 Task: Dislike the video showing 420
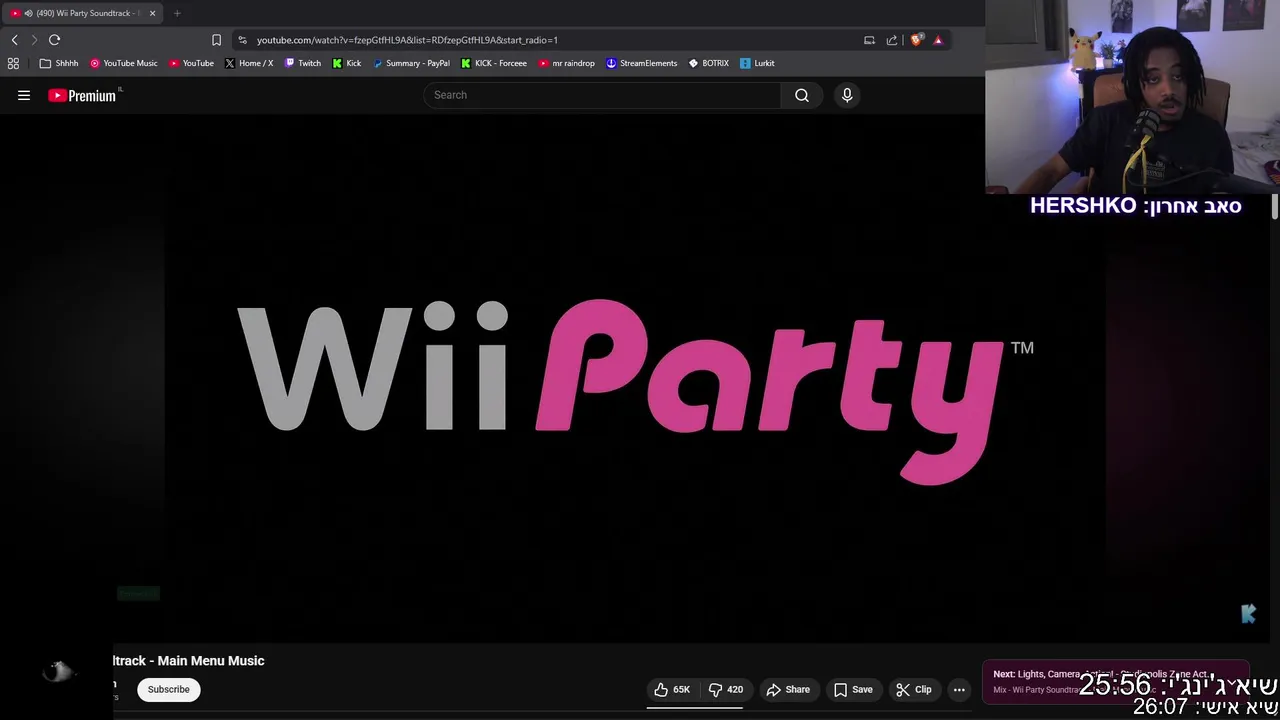click(726, 689)
